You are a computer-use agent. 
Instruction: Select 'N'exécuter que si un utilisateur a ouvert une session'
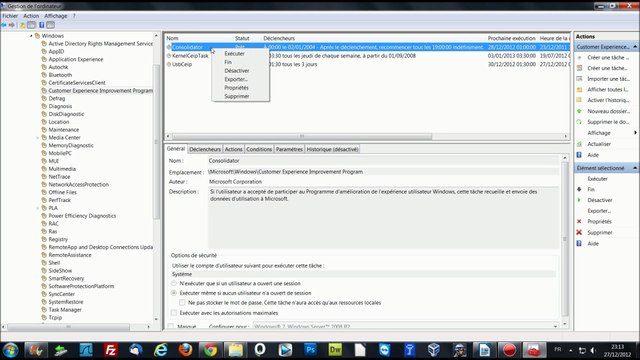tap(174, 283)
